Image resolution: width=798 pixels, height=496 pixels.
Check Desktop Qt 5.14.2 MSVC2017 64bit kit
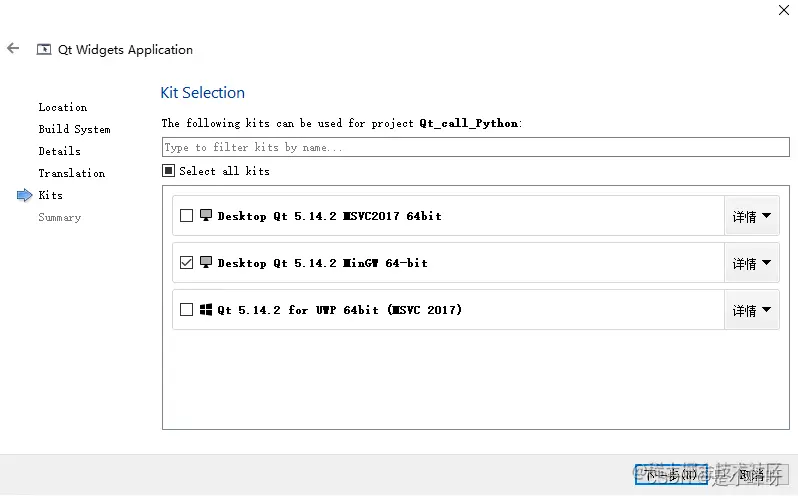(x=186, y=216)
